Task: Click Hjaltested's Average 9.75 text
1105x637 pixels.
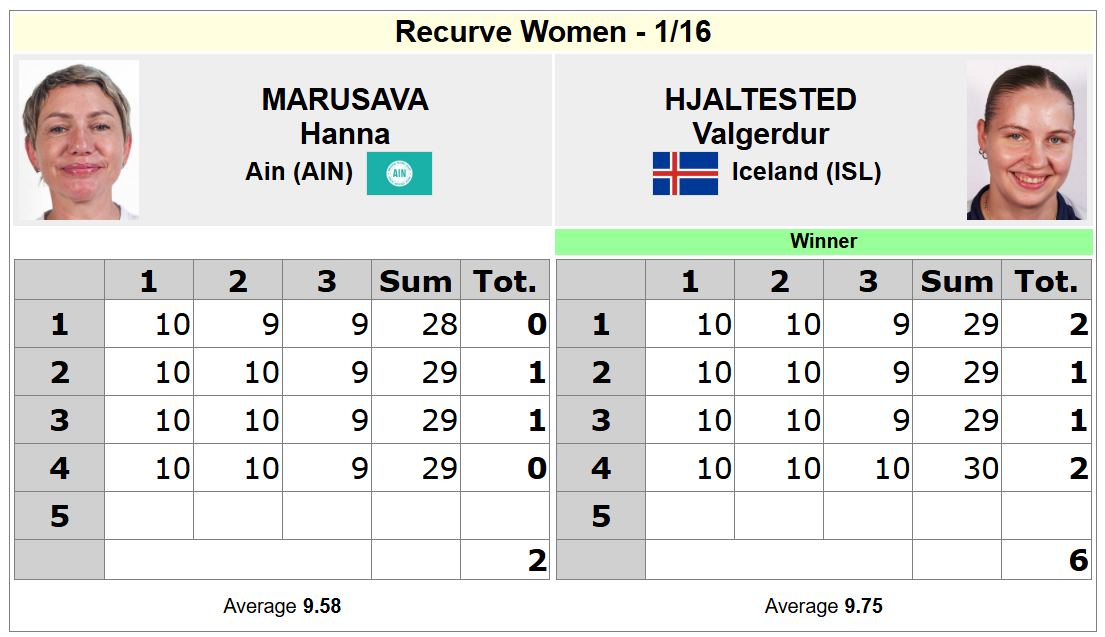Action: [x=823, y=606]
